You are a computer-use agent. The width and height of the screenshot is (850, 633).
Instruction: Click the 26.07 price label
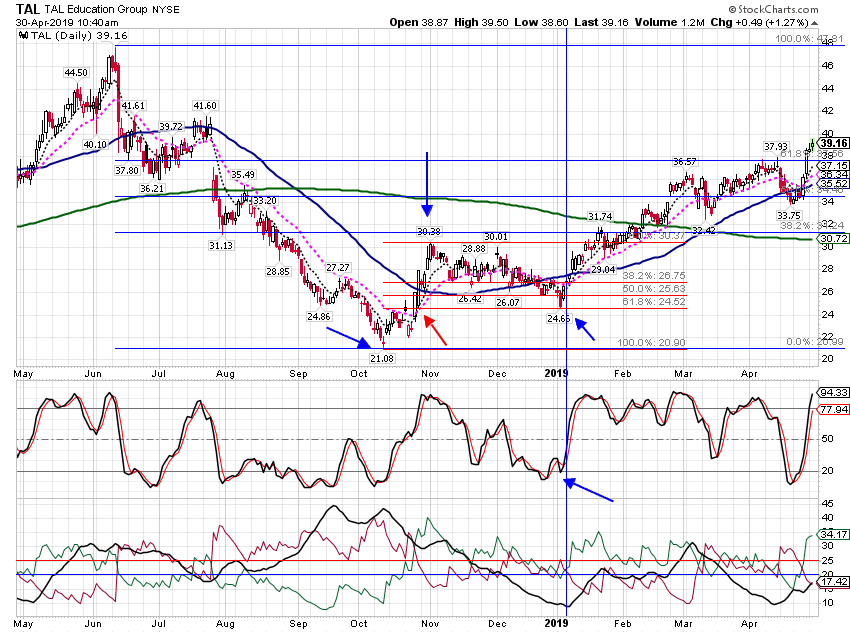[508, 303]
